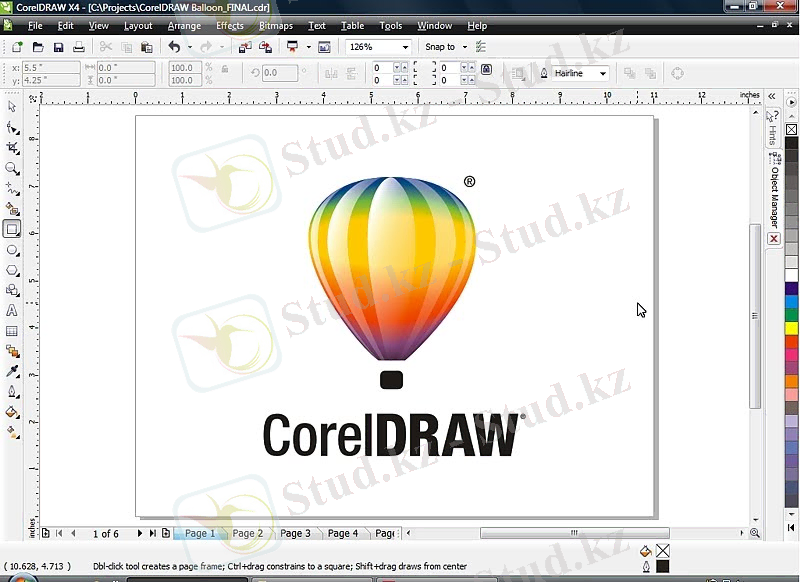Open the zoom level 126% dropdown

(405, 47)
